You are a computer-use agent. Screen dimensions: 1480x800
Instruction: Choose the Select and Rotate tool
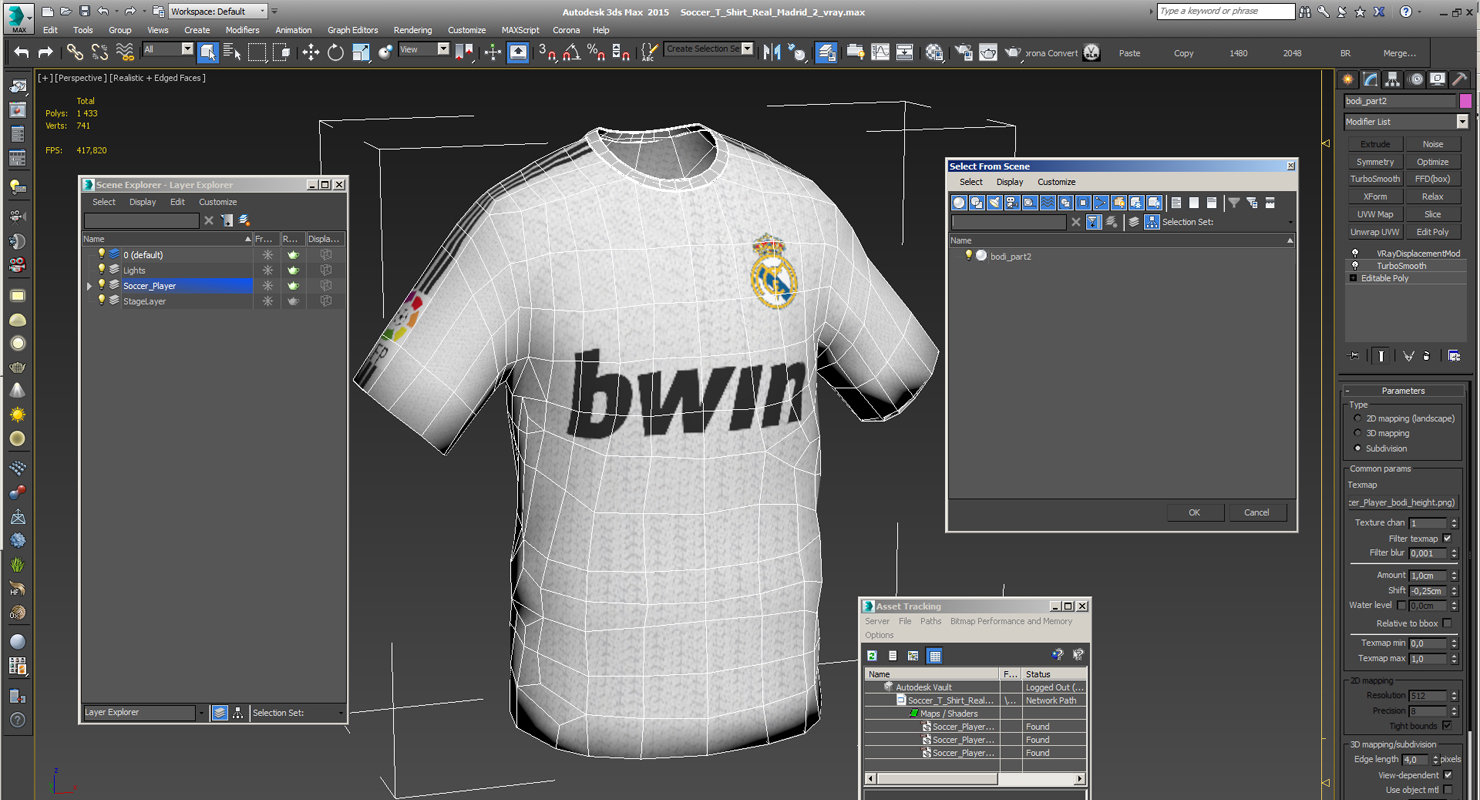pos(336,52)
